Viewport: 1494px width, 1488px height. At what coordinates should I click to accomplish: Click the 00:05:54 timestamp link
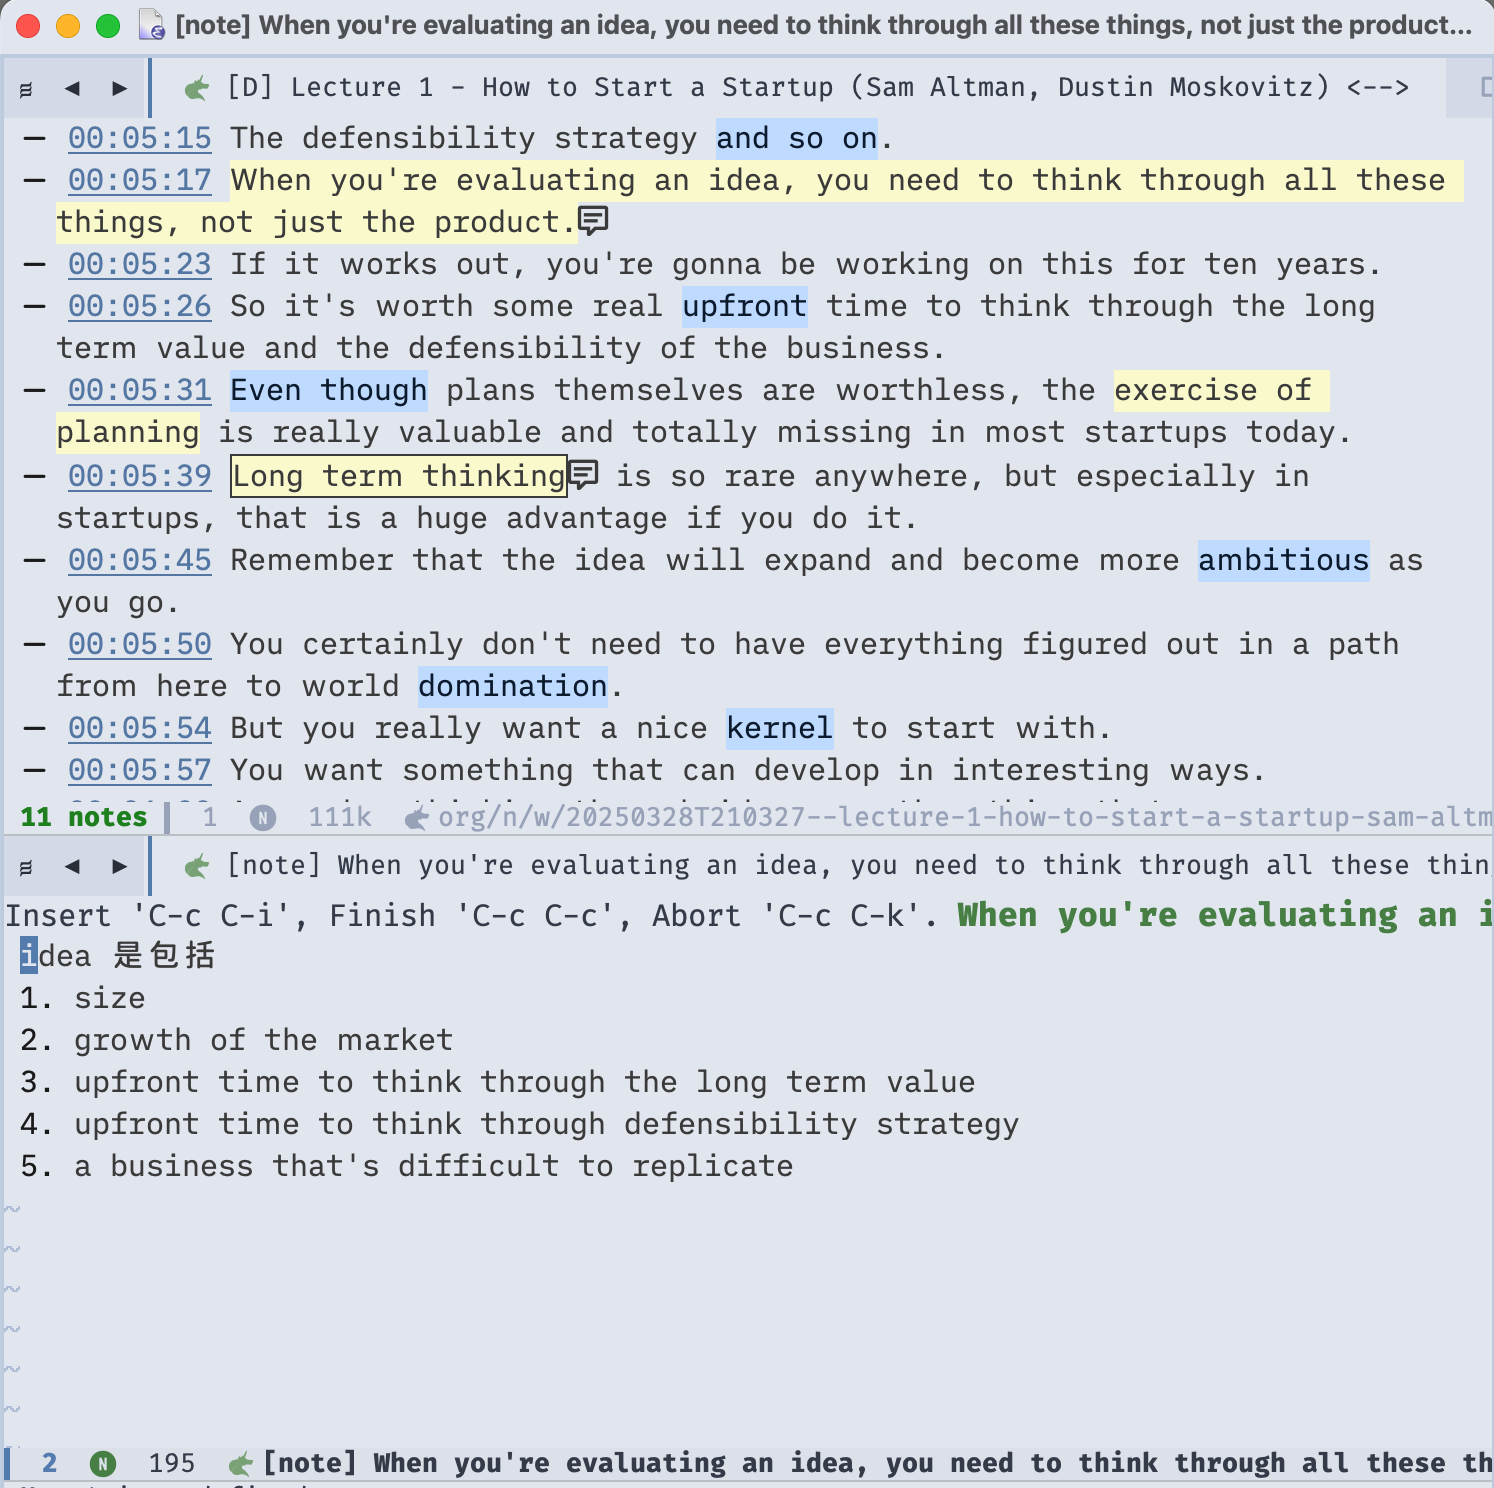(140, 728)
